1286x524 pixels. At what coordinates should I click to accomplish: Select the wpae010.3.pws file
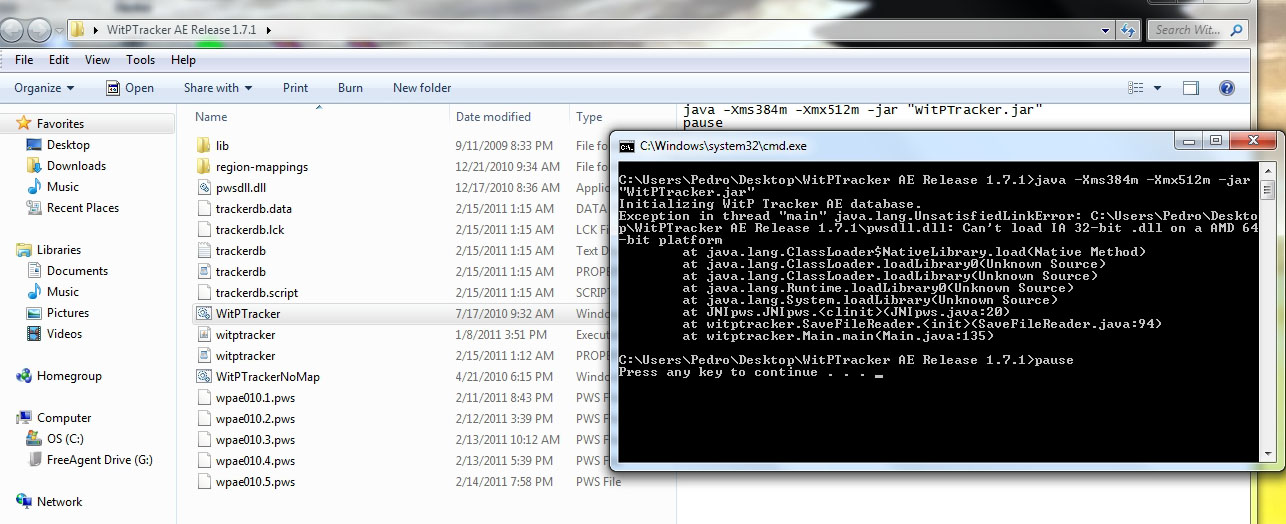(x=255, y=440)
